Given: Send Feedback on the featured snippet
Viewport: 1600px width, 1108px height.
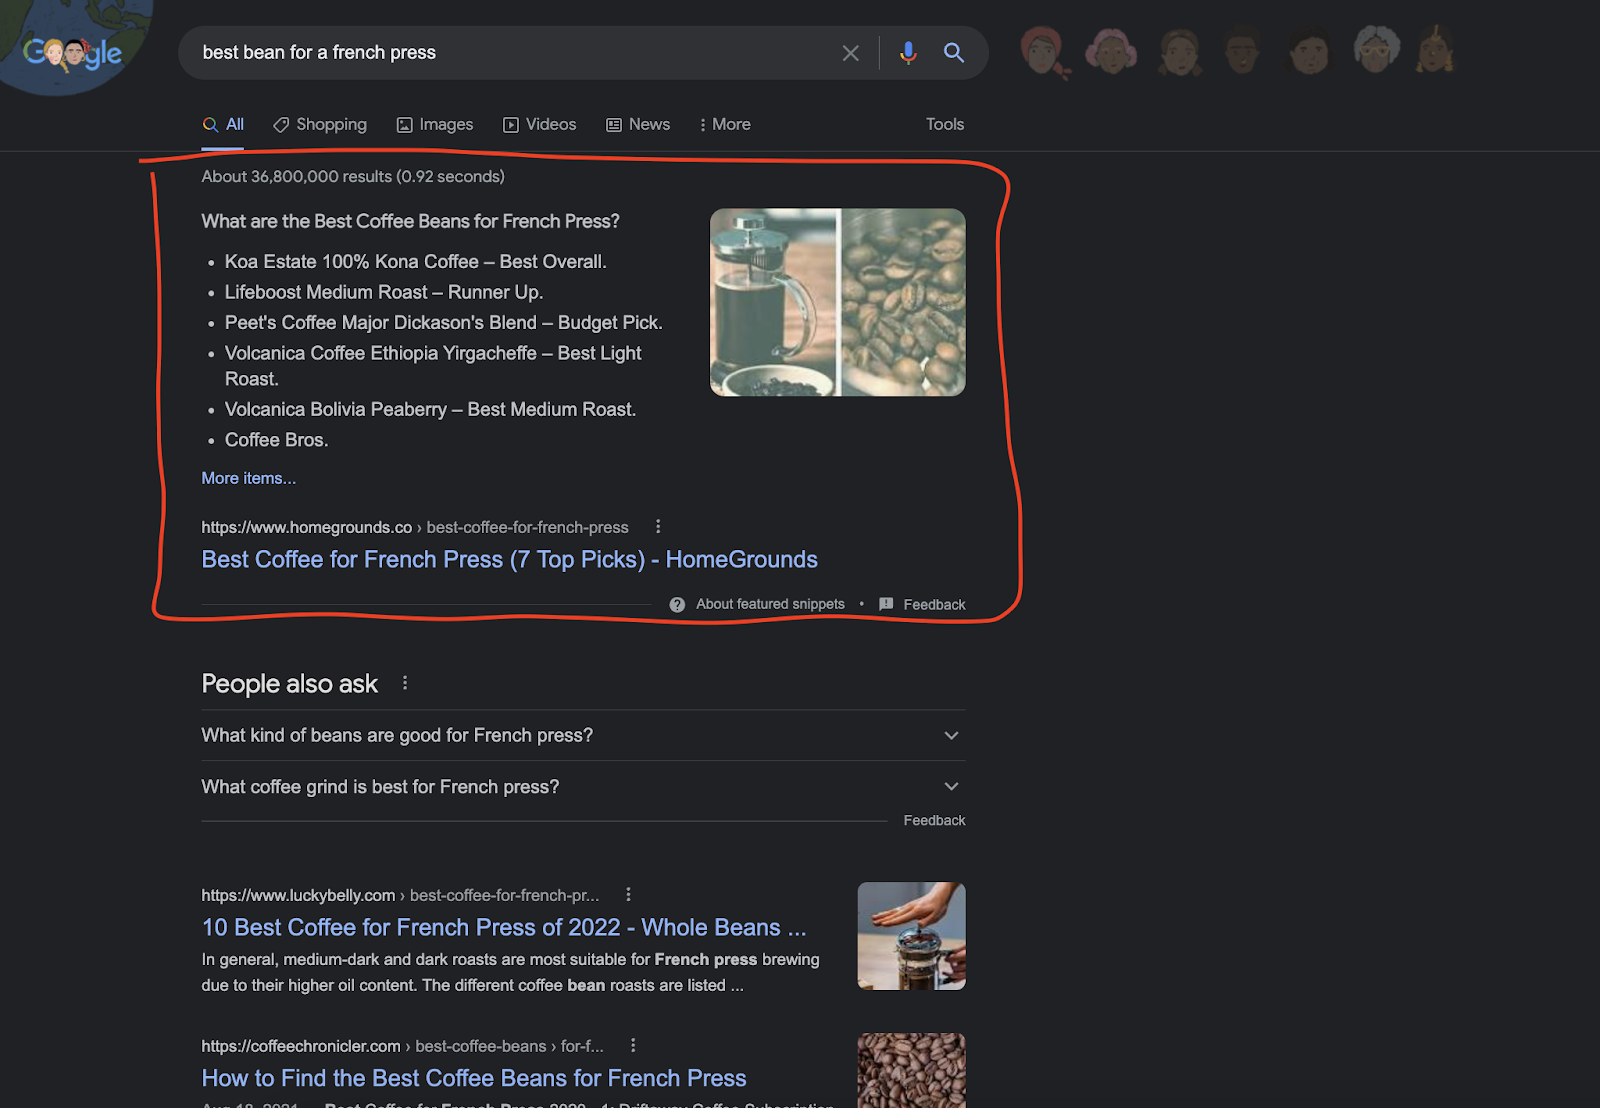Looking at the screenshot, I should click(934, 604).
